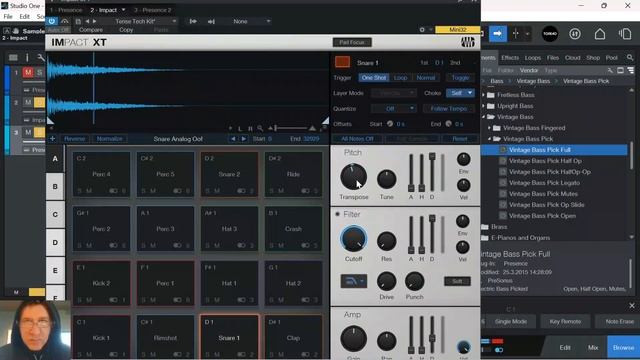Click the device panel icon at top right
Image resolution: width=640 pixels, height=360 pixels.
tap(625, 34)
